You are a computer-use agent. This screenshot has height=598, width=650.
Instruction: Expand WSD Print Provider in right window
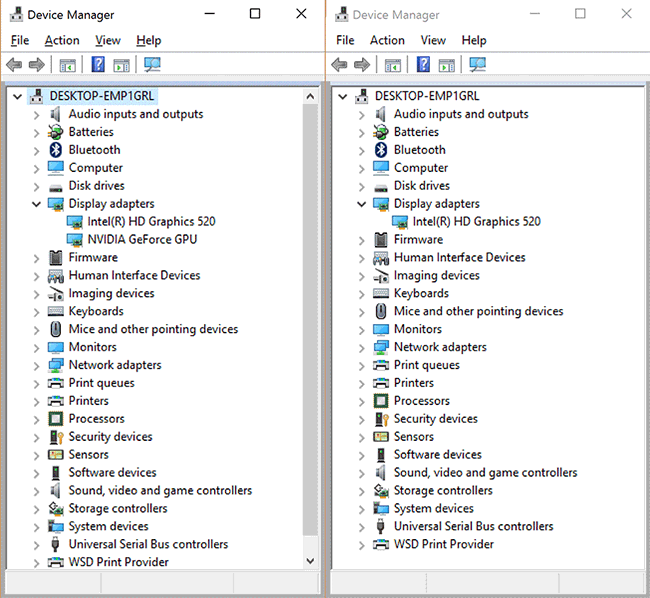(x=362, y=545)
